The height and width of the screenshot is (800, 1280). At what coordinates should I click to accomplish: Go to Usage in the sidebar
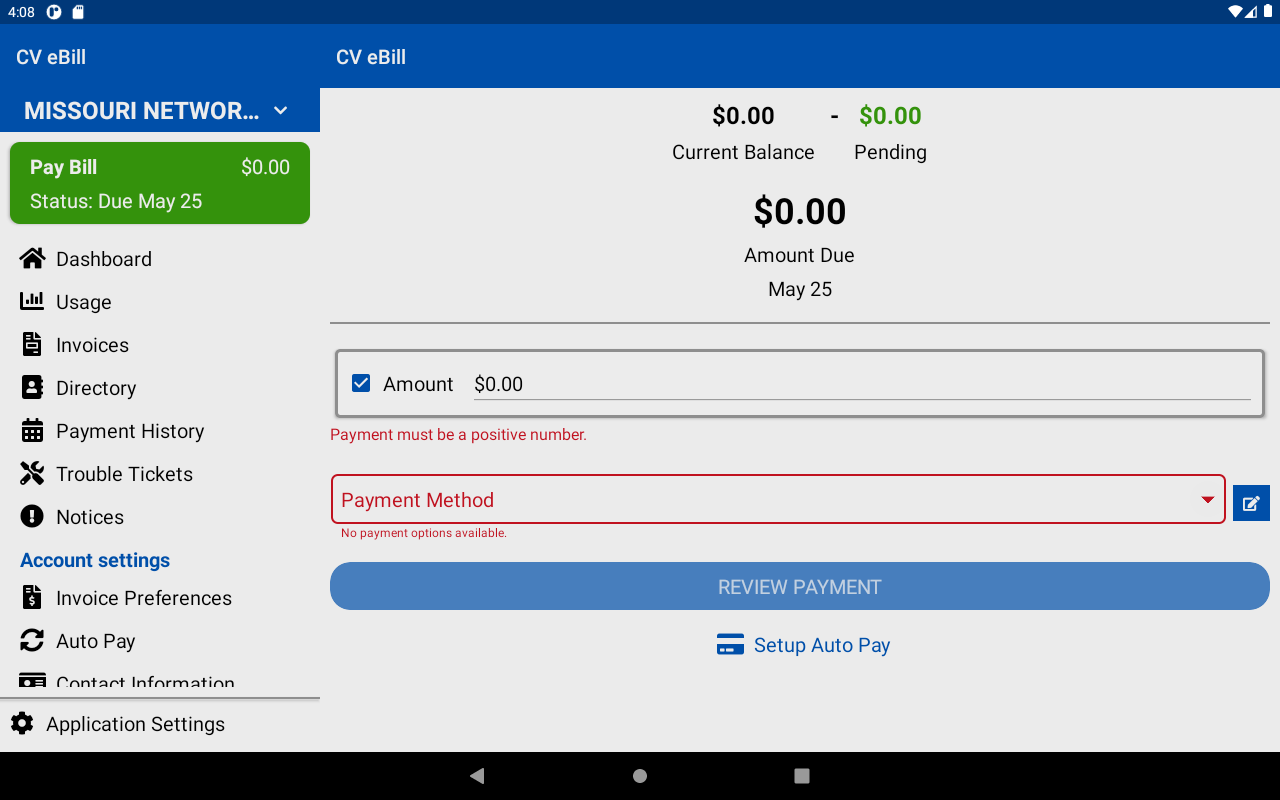tap(160, 302)
